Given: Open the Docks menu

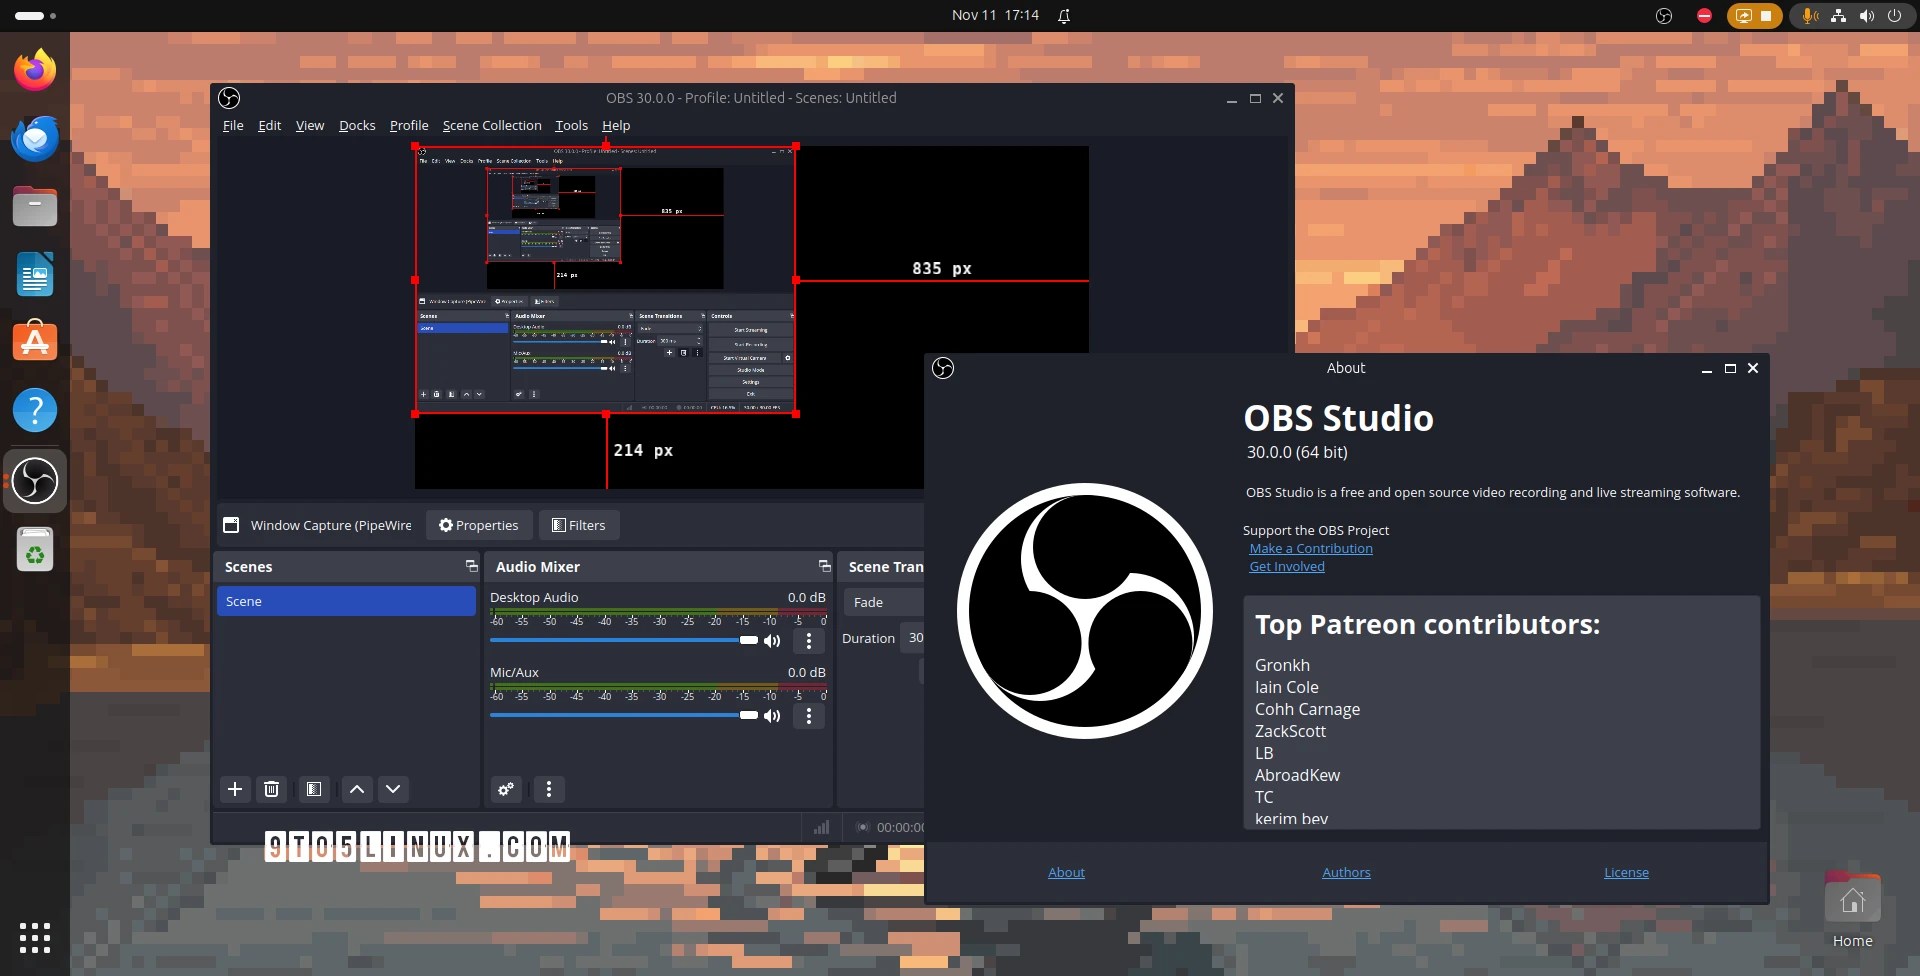Looking at the screenshot, I should (356, 125).
